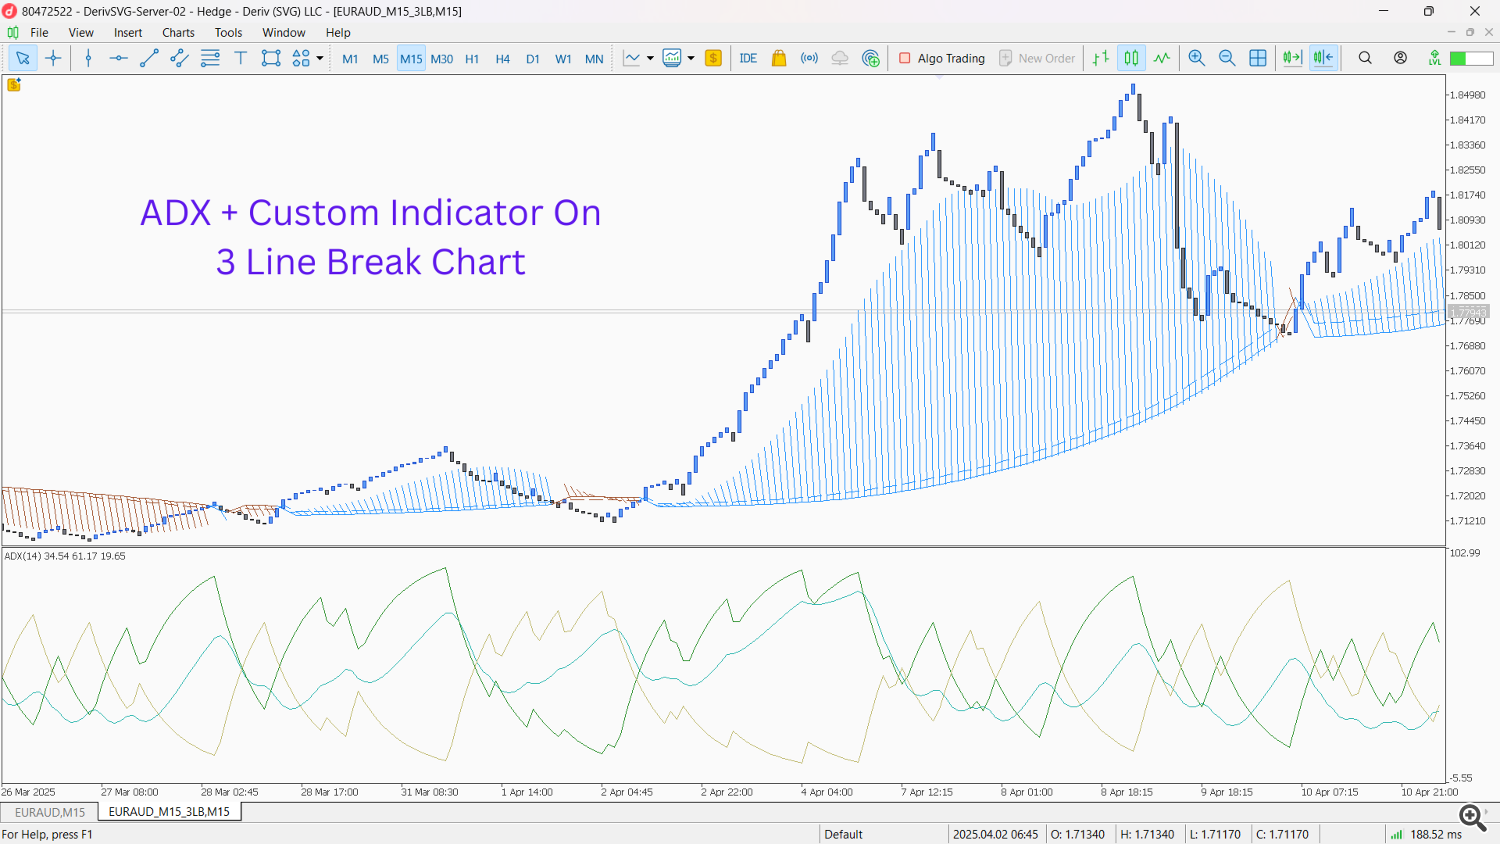1500x844 pixels.
Task: Enable Algo Trading
Action: coord(942,58)
